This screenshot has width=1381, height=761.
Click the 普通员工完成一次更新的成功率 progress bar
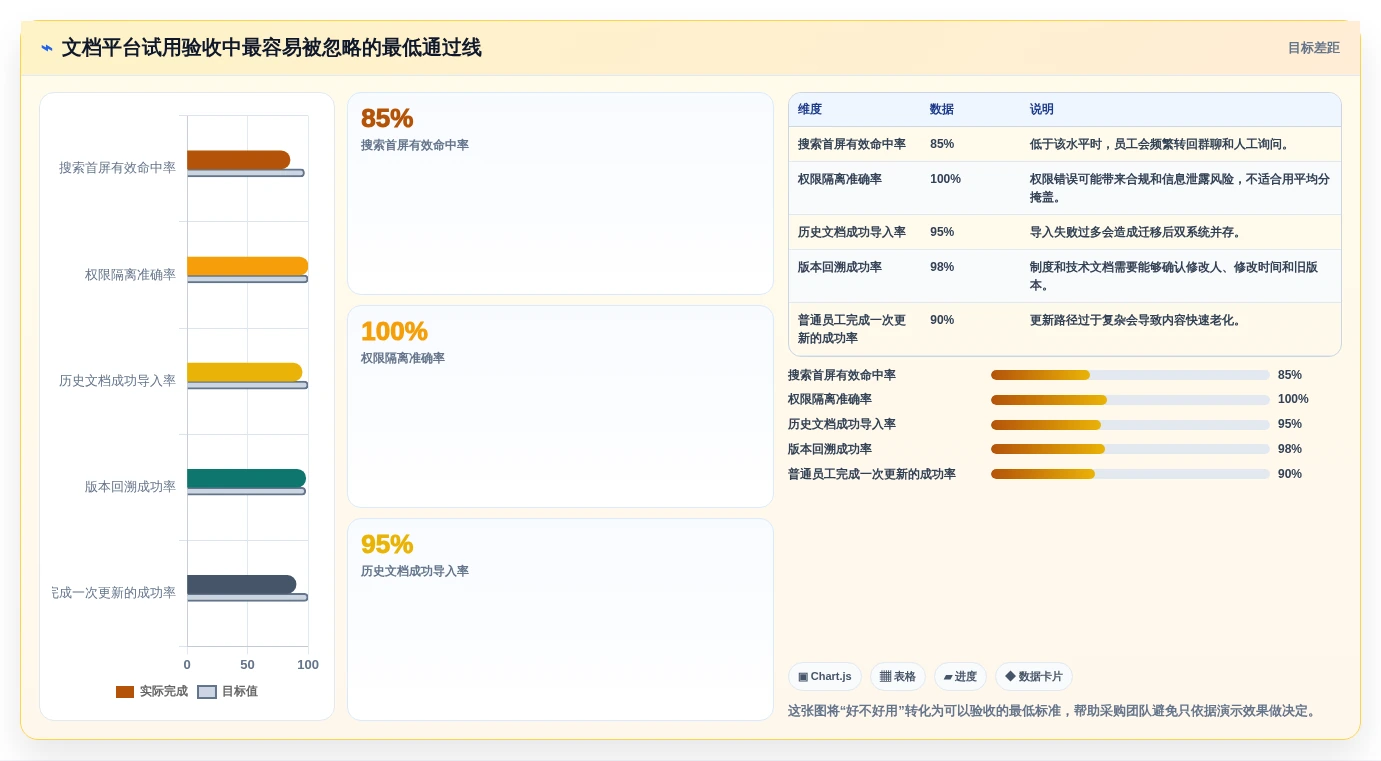point(1130,474)
